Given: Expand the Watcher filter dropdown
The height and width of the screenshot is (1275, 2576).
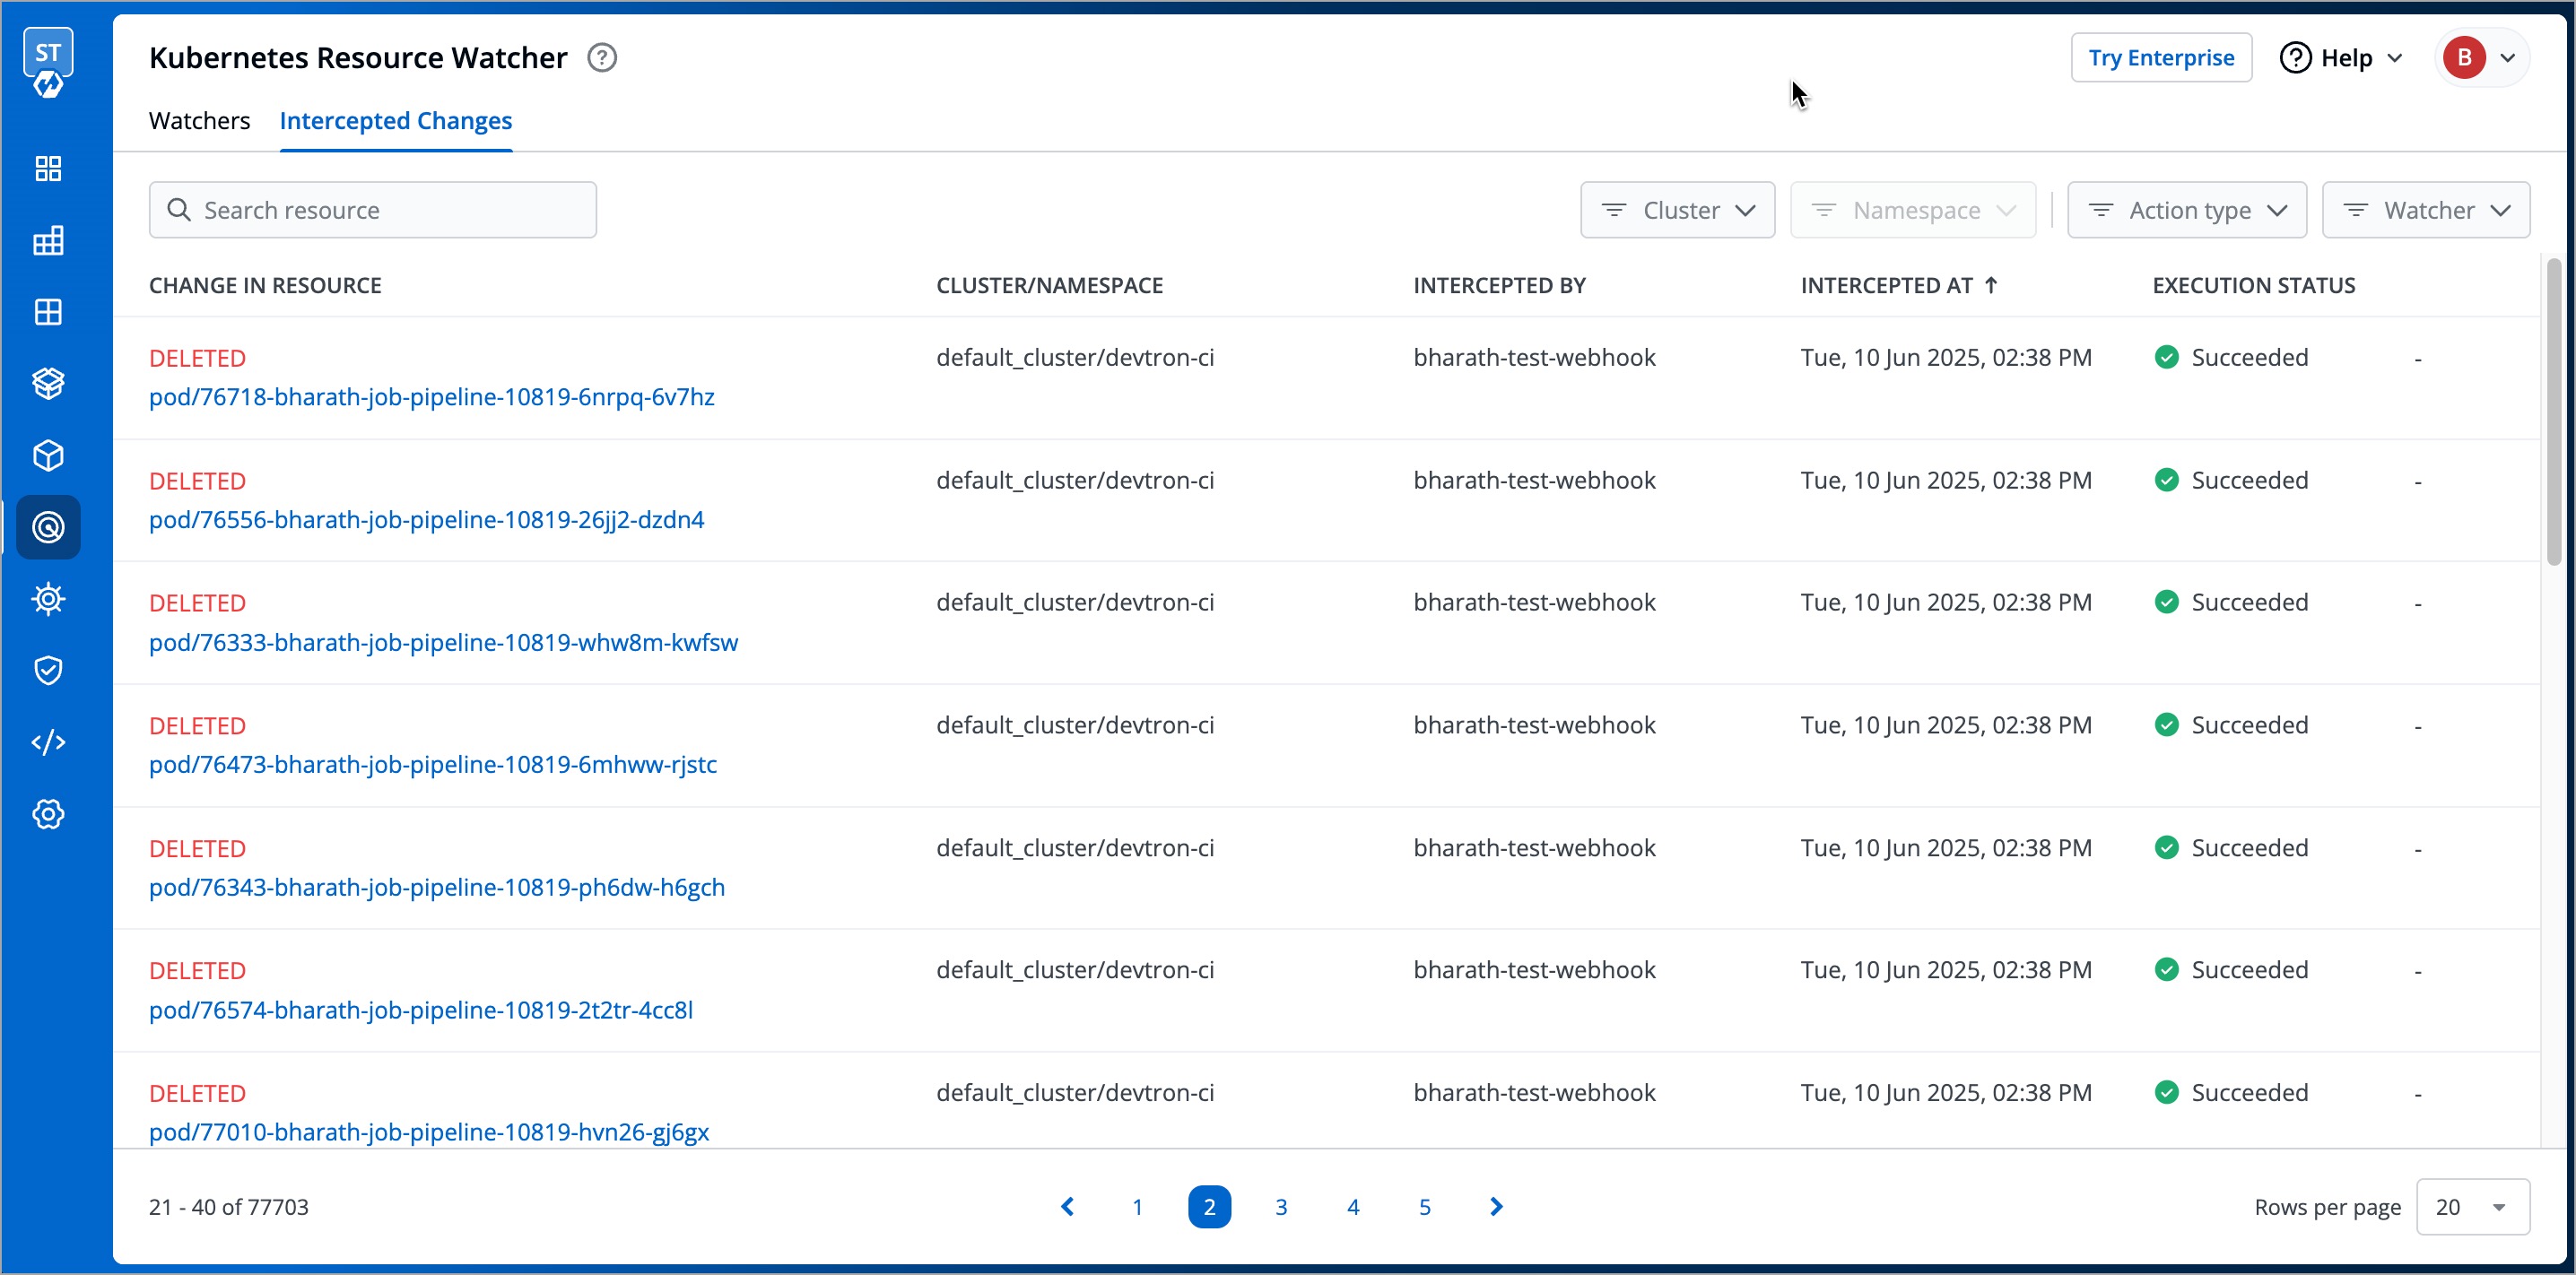Looking at the screenshot, I should tap(2425, 210).
